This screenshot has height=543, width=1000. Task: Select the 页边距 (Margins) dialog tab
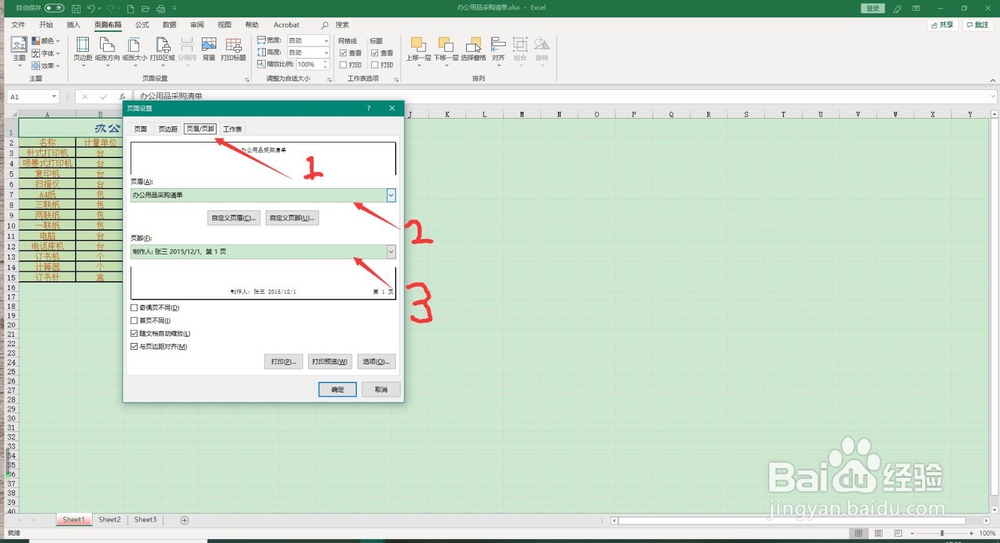(x=168, y=129)
